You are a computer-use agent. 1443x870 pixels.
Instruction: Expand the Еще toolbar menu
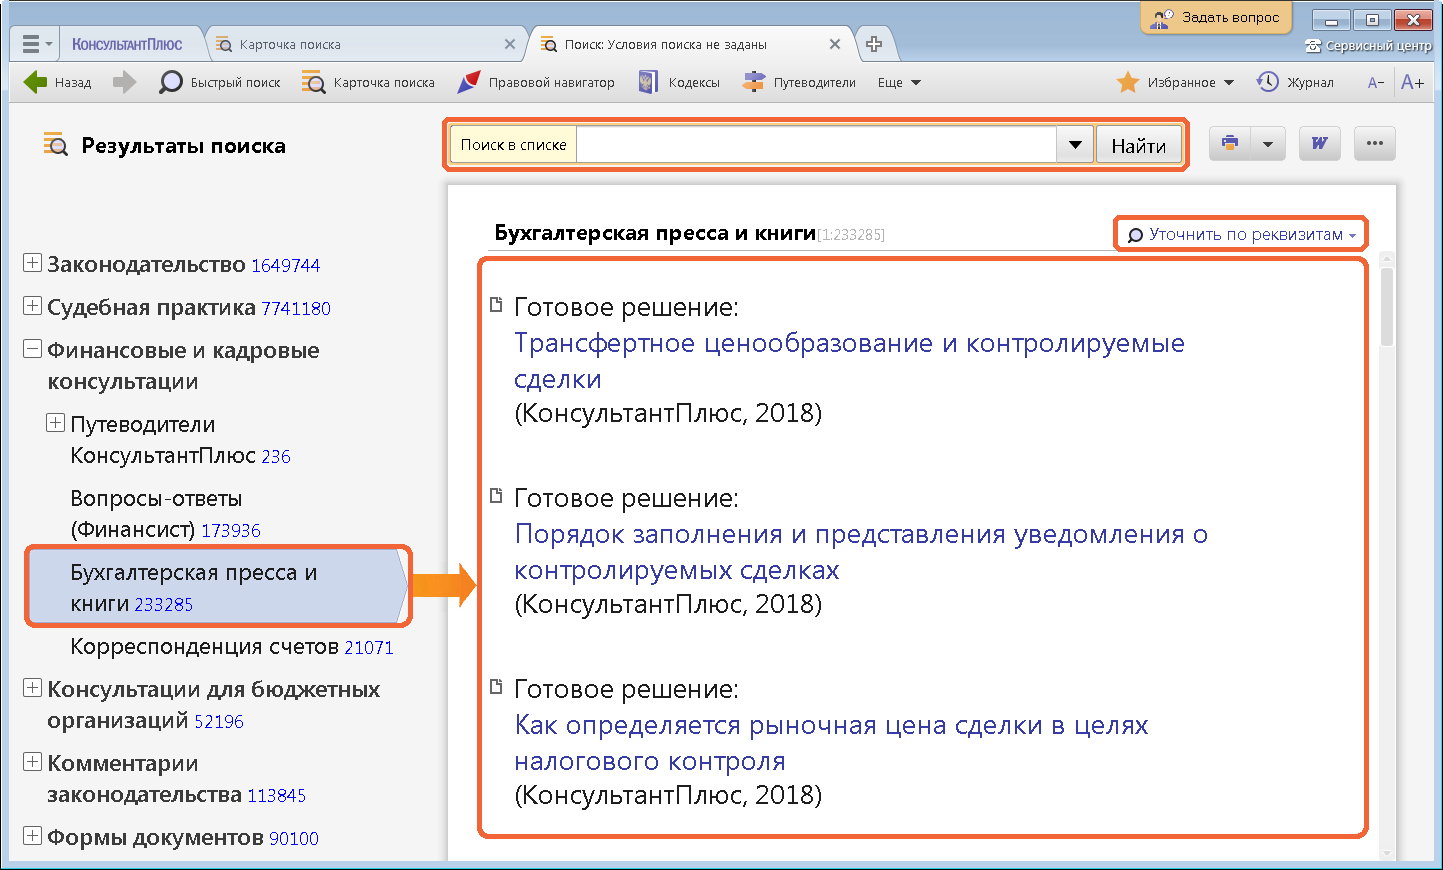click(x=899, y=82)
